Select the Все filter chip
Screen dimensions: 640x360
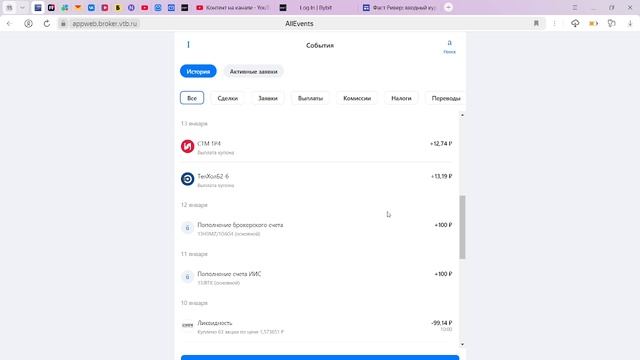tap(192, 98)
